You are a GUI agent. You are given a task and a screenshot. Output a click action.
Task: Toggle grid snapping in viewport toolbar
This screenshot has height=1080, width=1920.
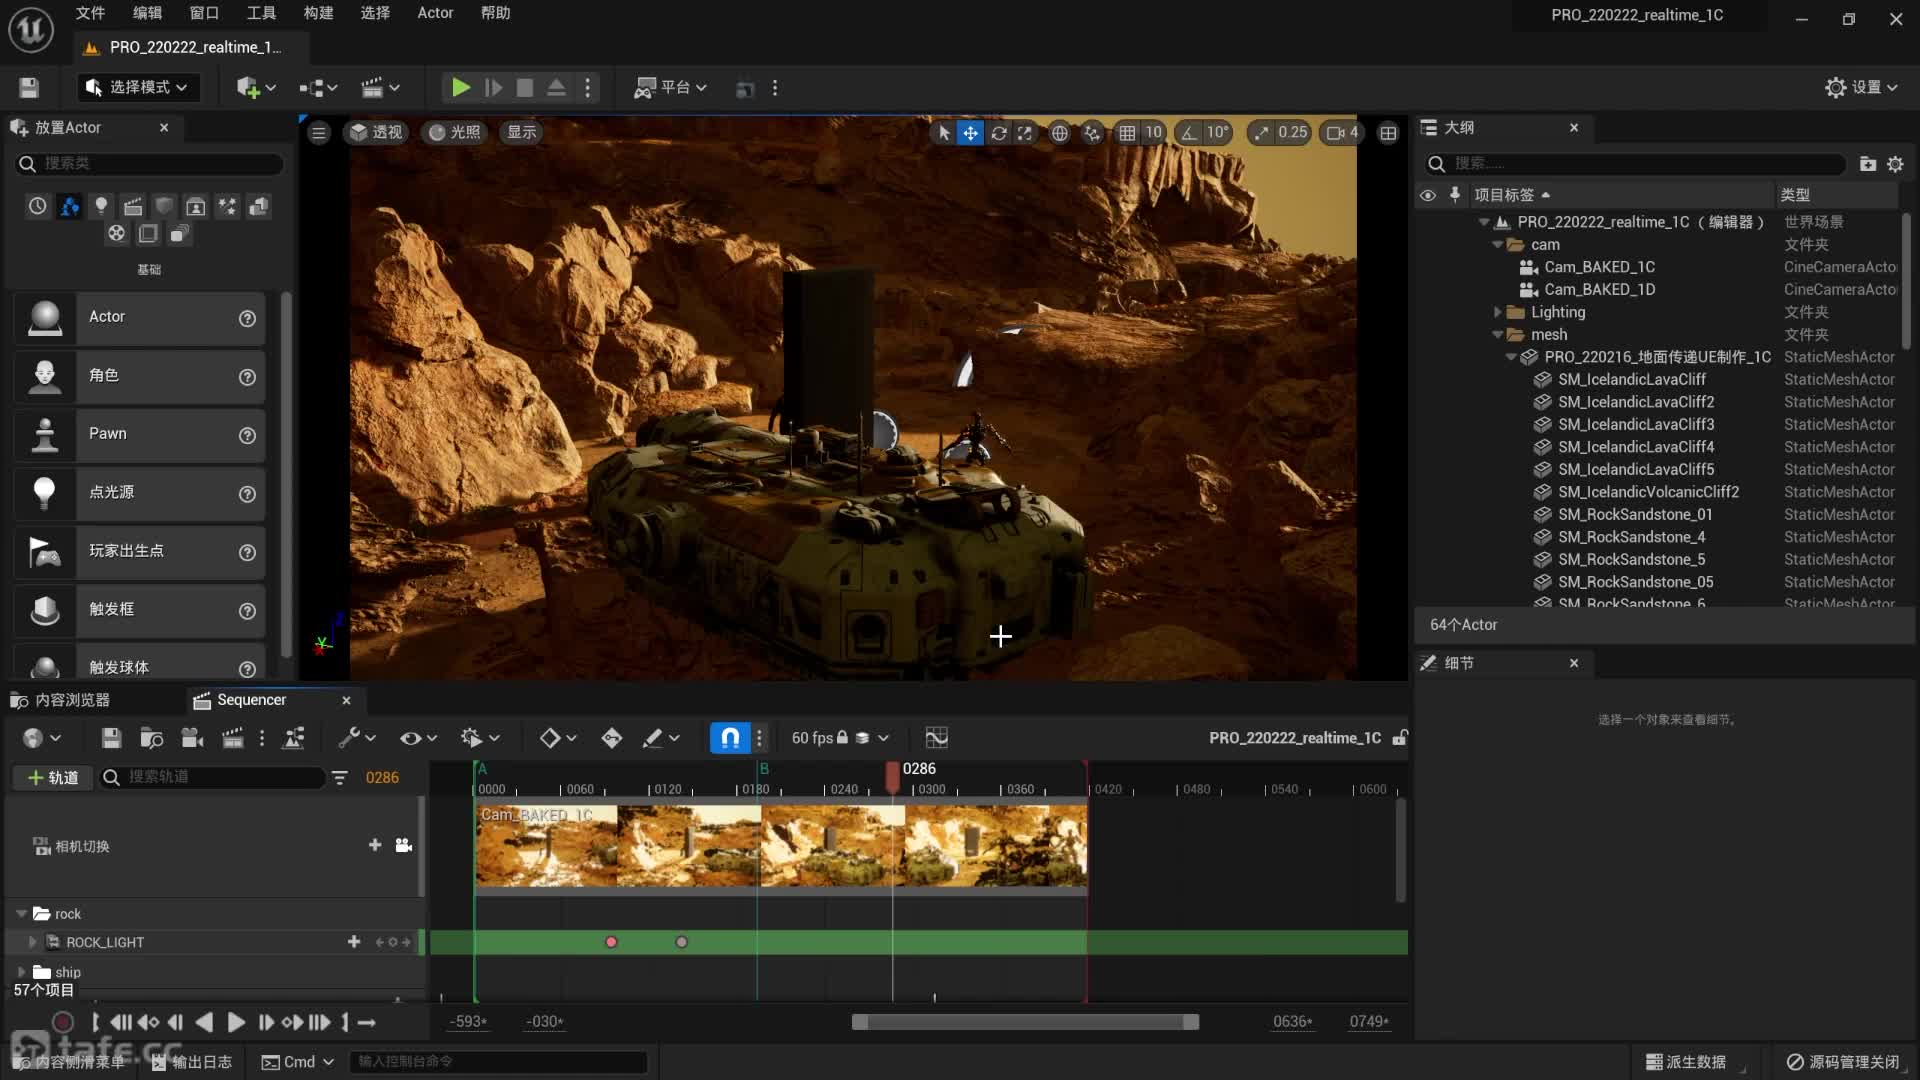pyautogui.click(x=1127, y=132)
